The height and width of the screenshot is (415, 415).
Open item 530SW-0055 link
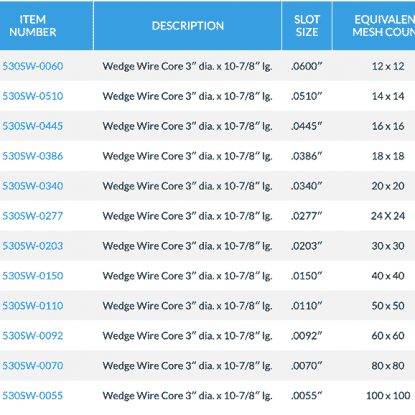tap(33, 395)
